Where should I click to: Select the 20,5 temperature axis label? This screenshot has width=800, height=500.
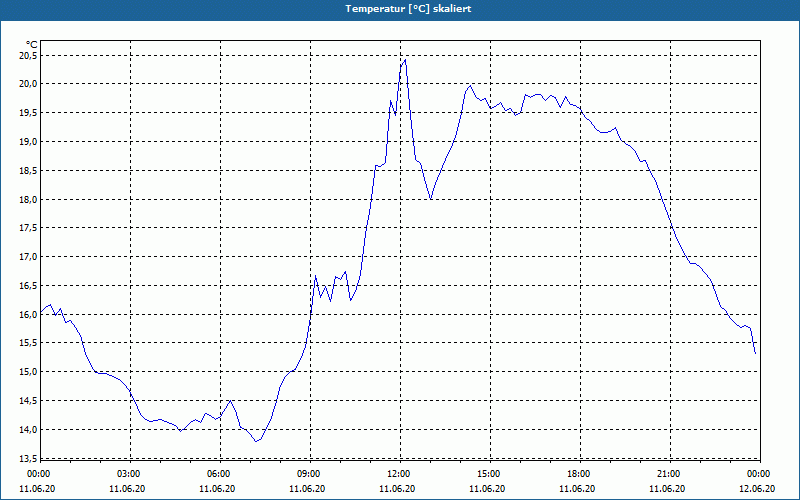[28, 55]
